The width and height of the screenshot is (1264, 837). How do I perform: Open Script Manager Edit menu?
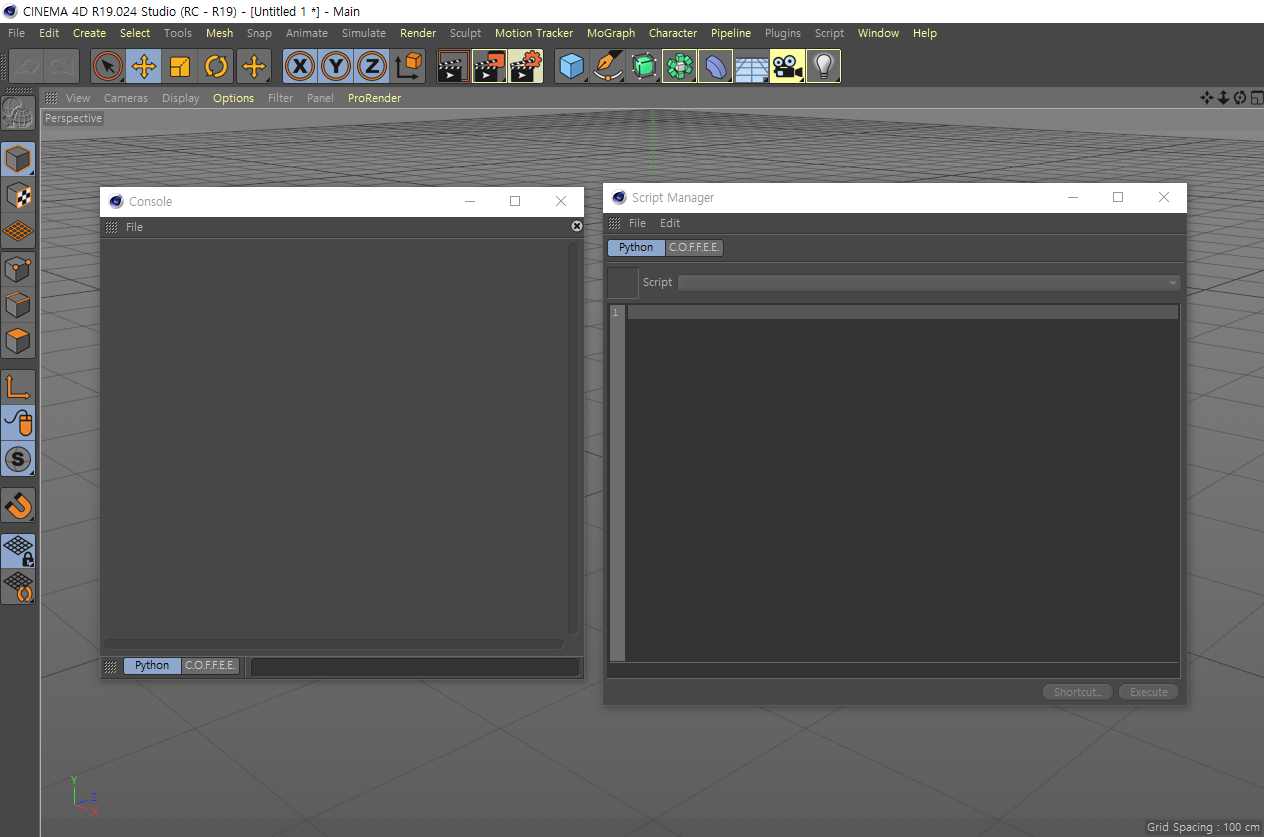click(670, 223)
